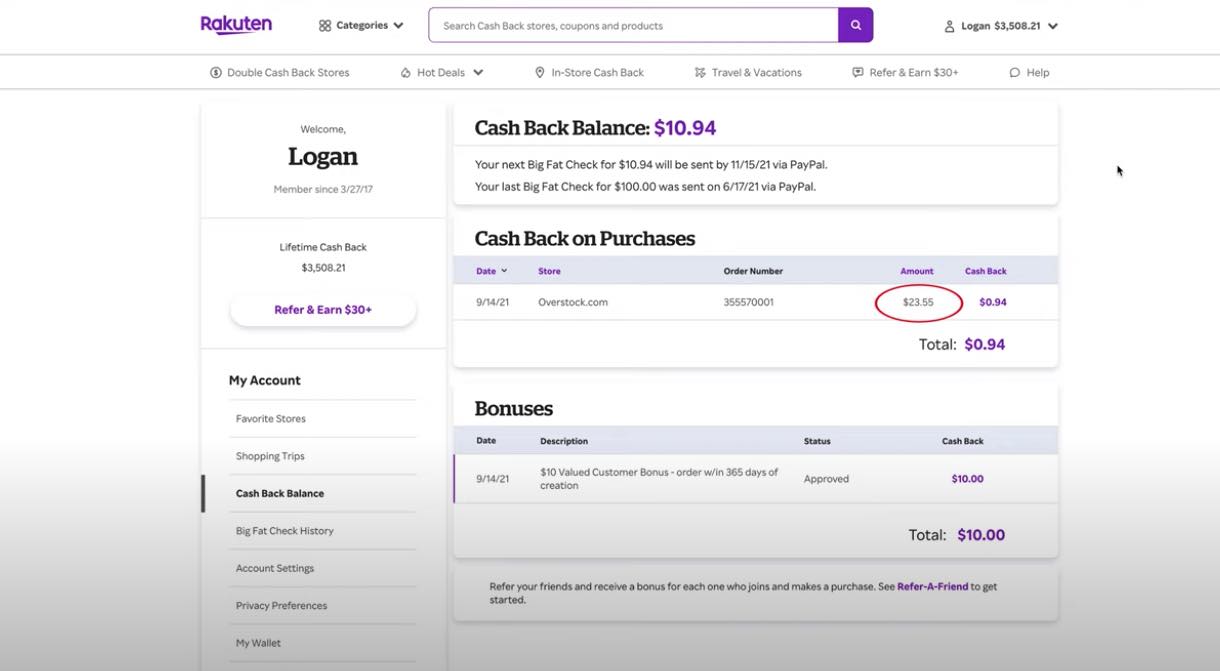Viewport: 1220px width, 671px height.
Task: Click the In-Store Cash Back pin icon
Action: pos(540,72)
